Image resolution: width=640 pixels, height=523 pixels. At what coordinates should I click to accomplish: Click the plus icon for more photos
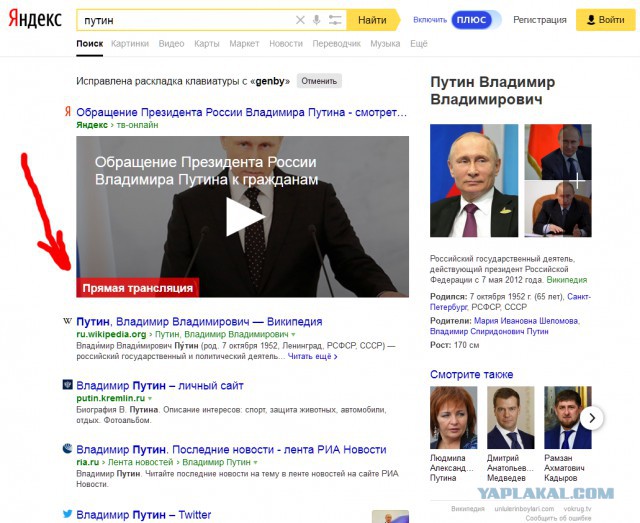click(577, 180)
